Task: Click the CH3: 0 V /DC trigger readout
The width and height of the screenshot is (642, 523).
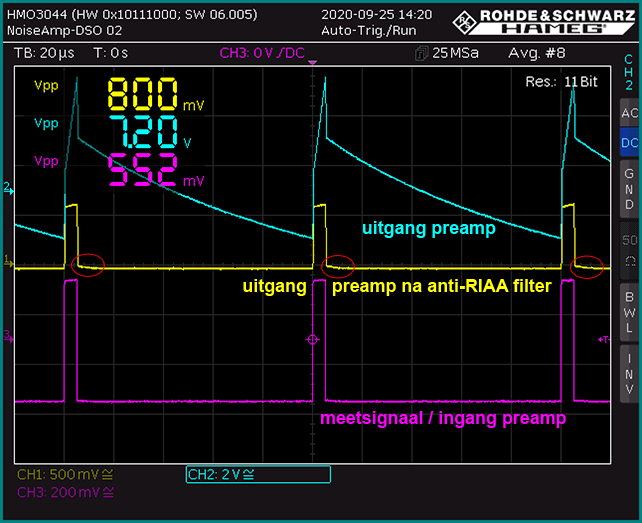Action: [x=262, y=53]
